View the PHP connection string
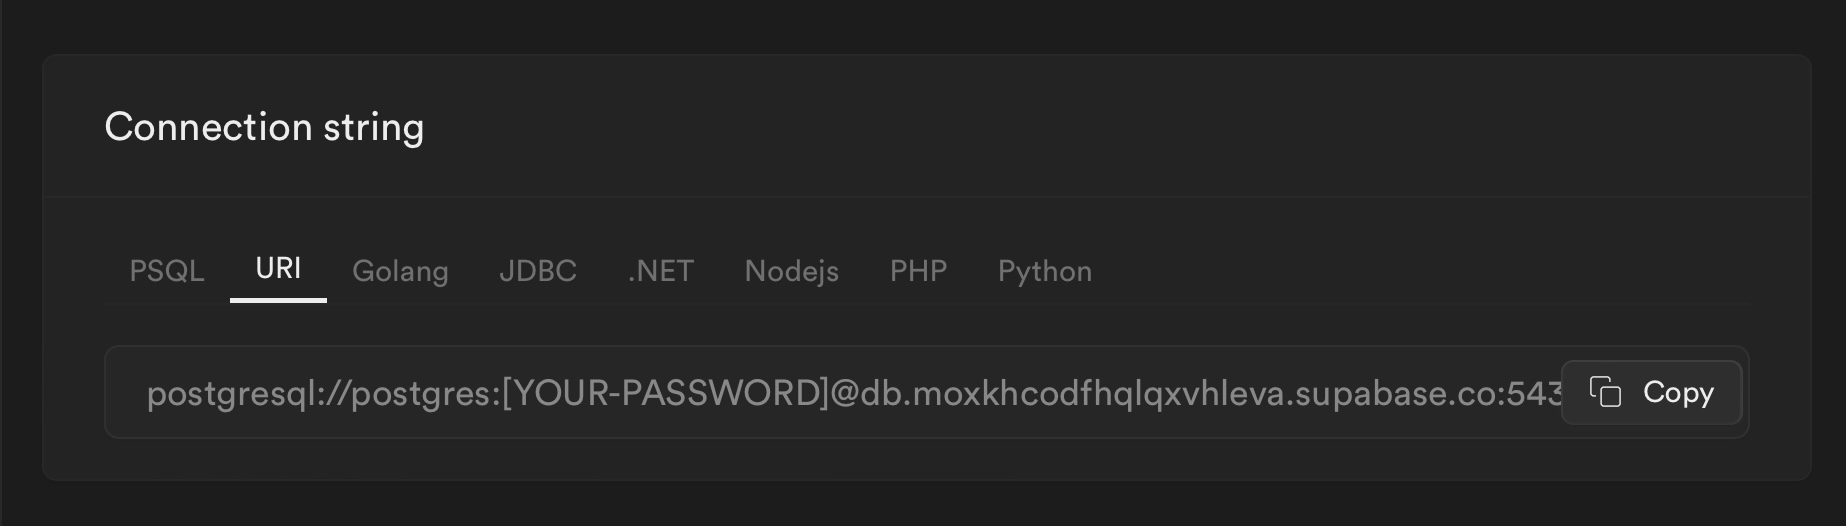1846x526 pixels. tap(918, 271)
